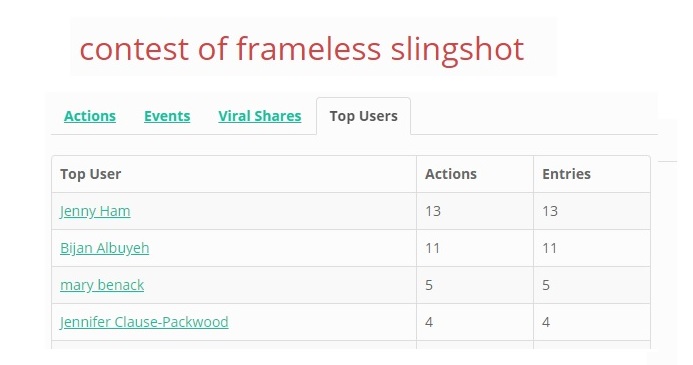Click the contest of frameless slingshot title
The height and width of the screenshot is (365, 693).
(301, 49)
